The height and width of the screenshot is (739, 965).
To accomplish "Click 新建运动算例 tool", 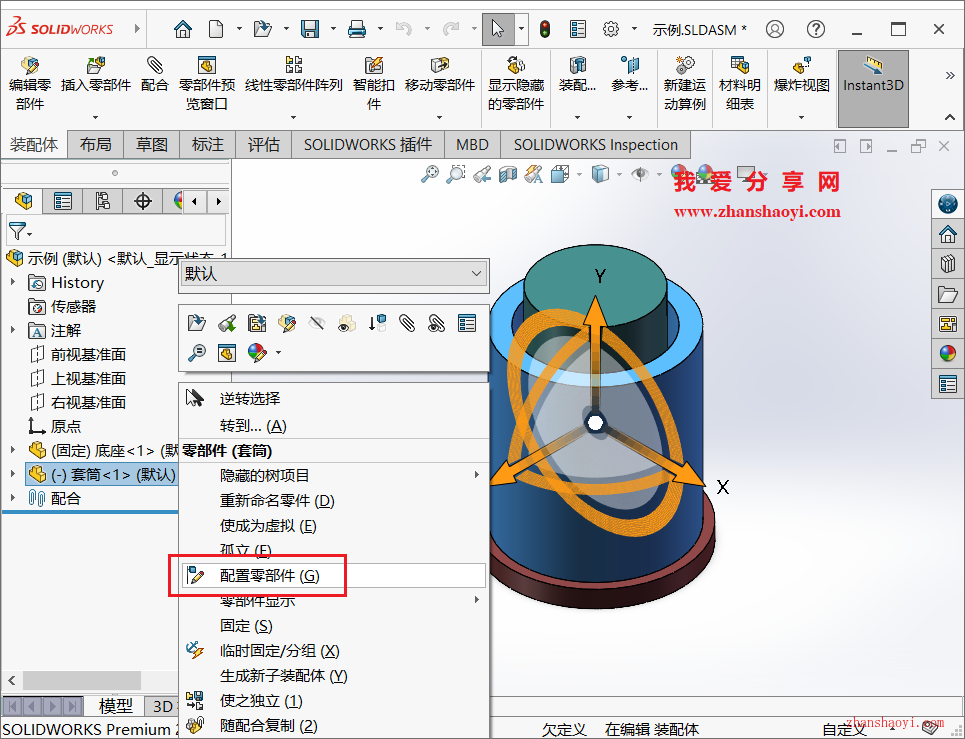I will [684, 83].
